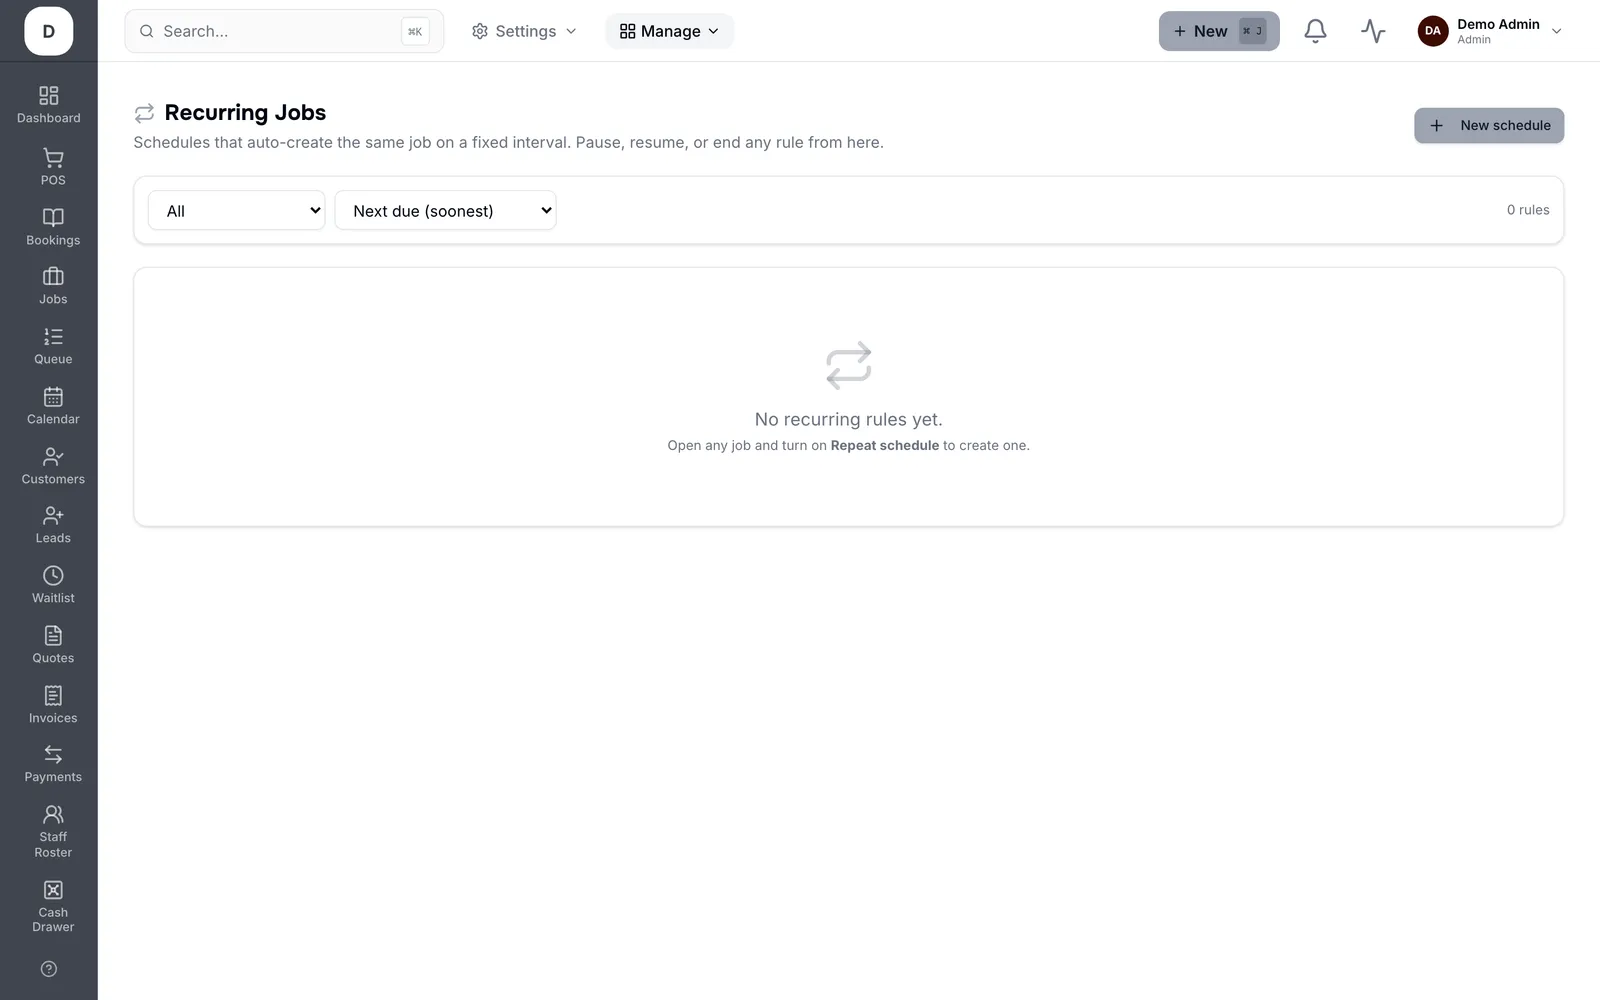
Task: Open Invoices from the sidebar
Action: point(53,705)
